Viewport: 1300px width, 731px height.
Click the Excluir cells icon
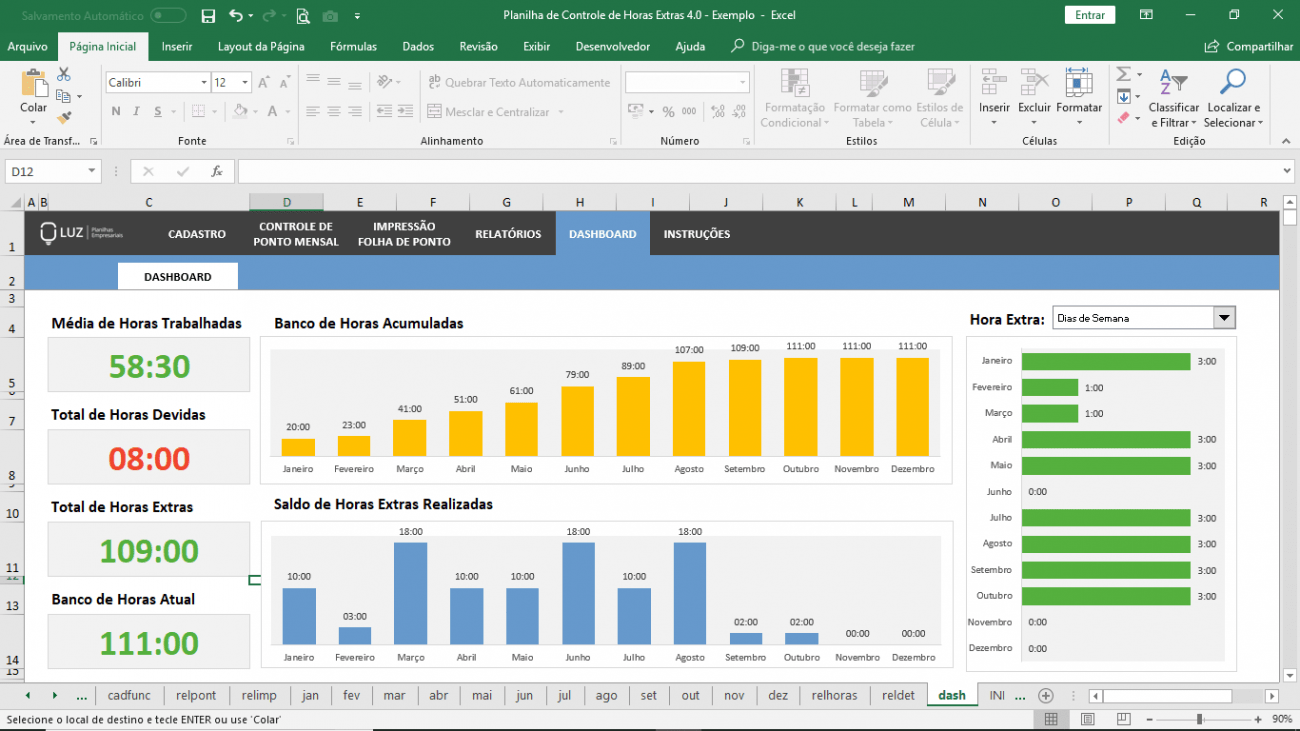pyautogui.click(x=1034, y=83)
